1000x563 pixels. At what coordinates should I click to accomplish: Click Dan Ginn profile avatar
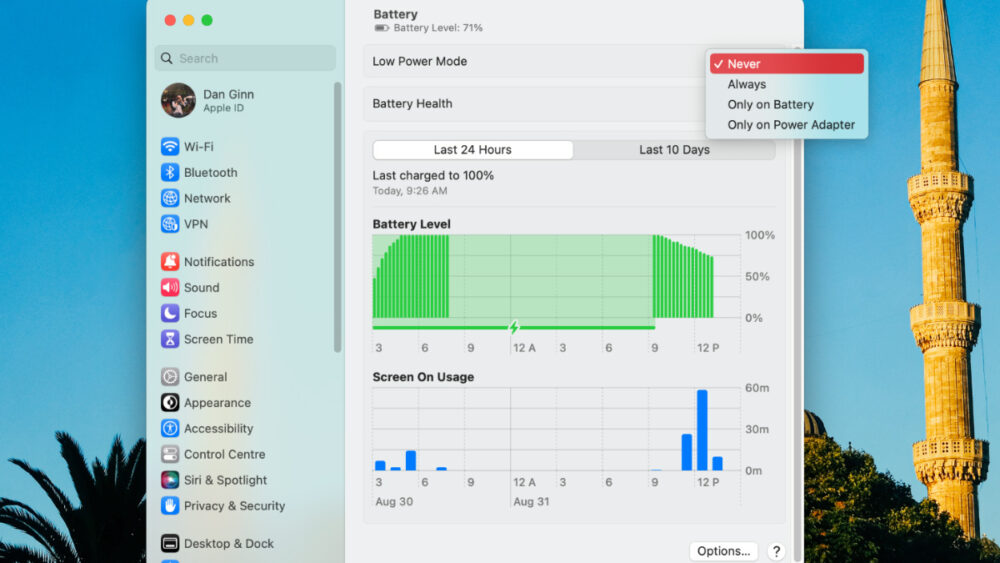(178, 100)
